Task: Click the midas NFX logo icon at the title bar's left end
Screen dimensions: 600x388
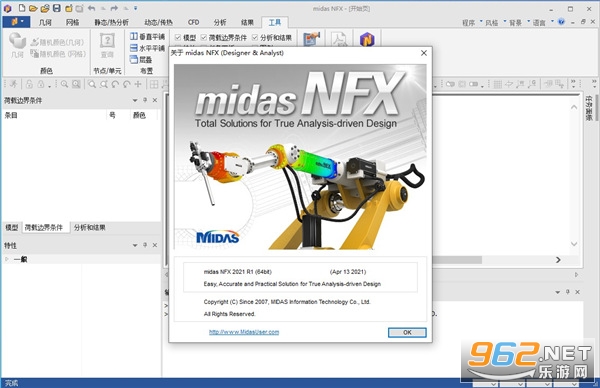Action: tap(7, 8)
